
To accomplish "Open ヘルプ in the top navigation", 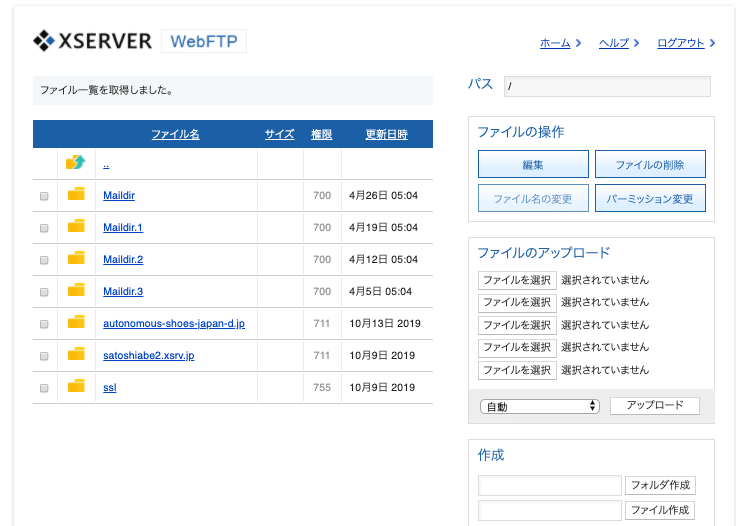I will pos(613,43).
